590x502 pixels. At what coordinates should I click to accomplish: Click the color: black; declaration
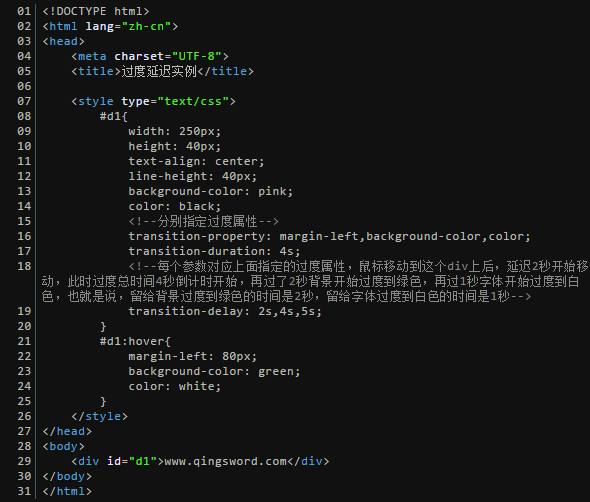tap(175, 207)
